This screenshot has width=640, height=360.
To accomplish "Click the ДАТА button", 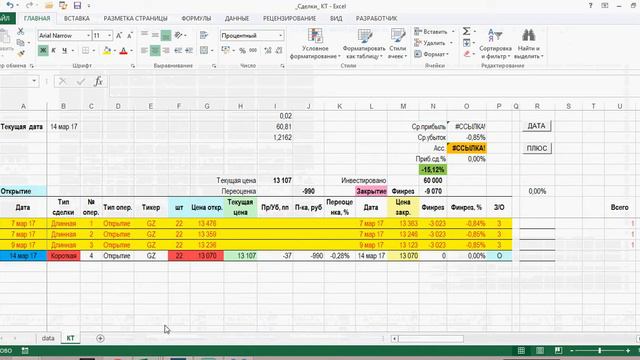I will (x=536, y=126).
